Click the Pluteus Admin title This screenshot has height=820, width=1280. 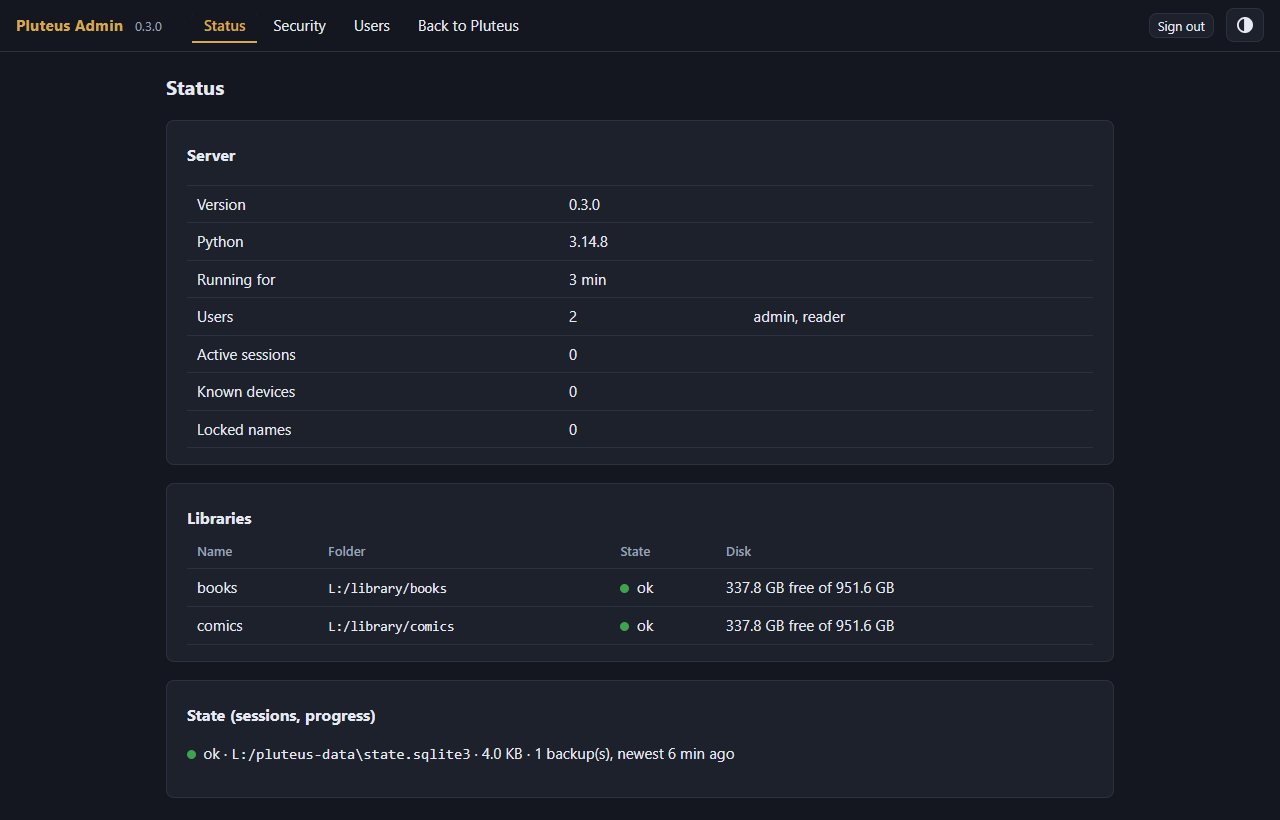click(x=70, y=26)
